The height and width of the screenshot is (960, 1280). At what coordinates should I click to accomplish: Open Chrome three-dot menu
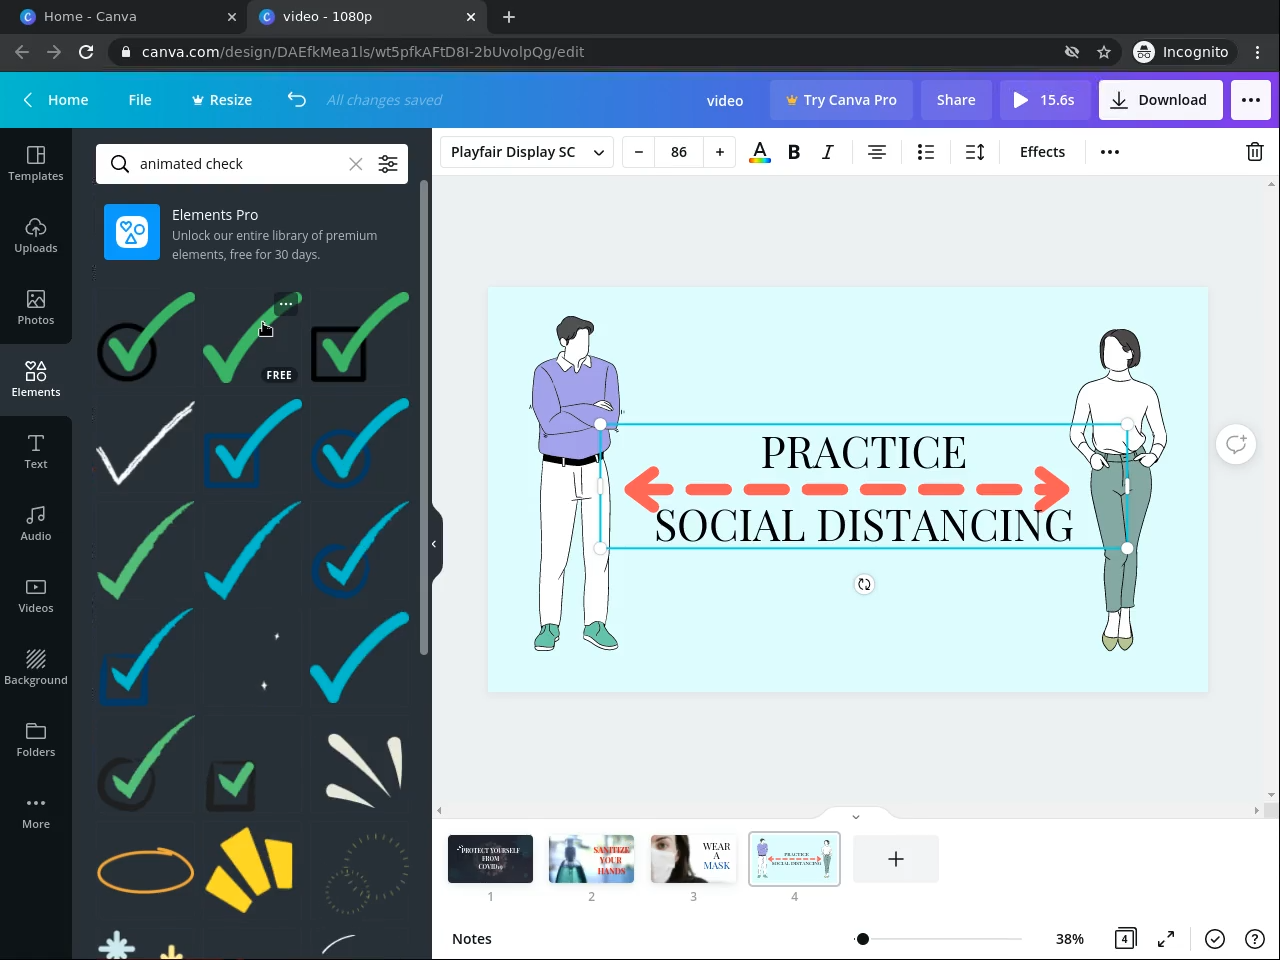1258,52
